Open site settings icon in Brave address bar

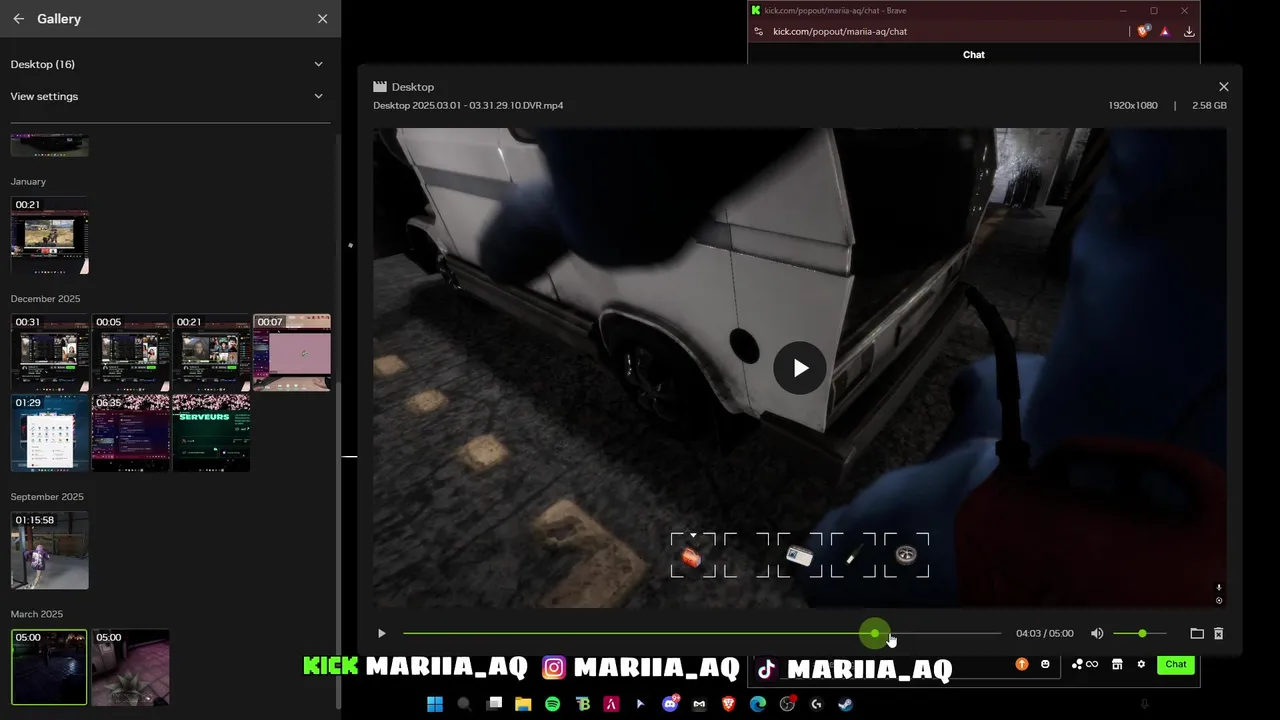[758, 31]
